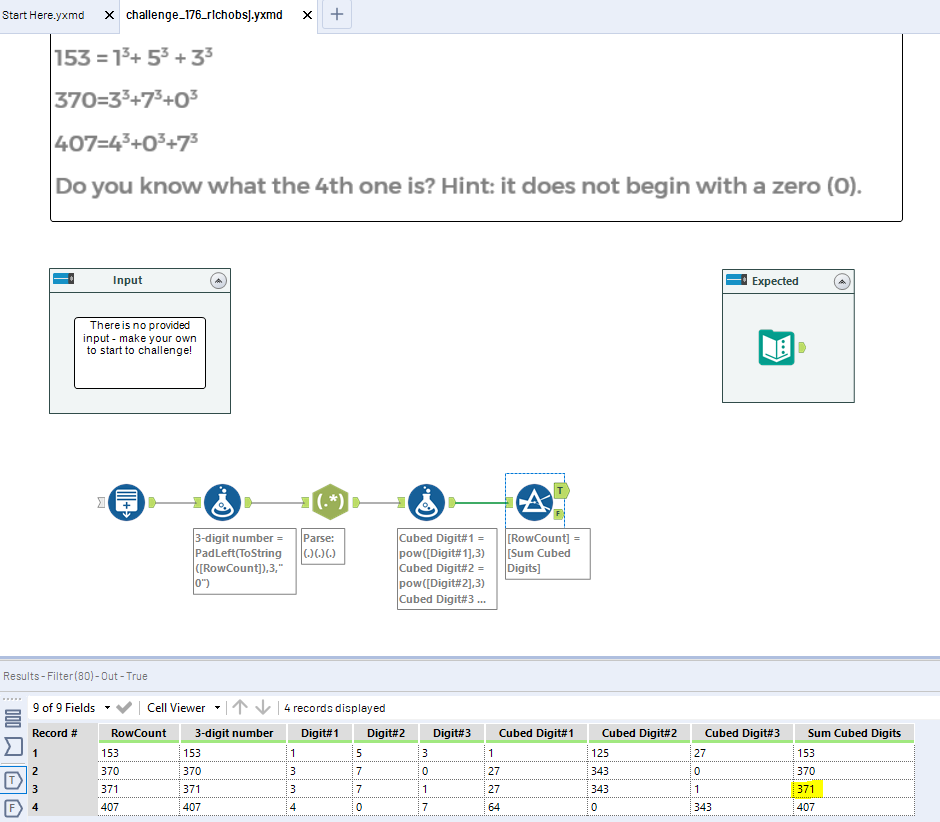Click the Sum Cubed Digits column header
This screenshot has width=940, height=822.
(x=854, y=733)
